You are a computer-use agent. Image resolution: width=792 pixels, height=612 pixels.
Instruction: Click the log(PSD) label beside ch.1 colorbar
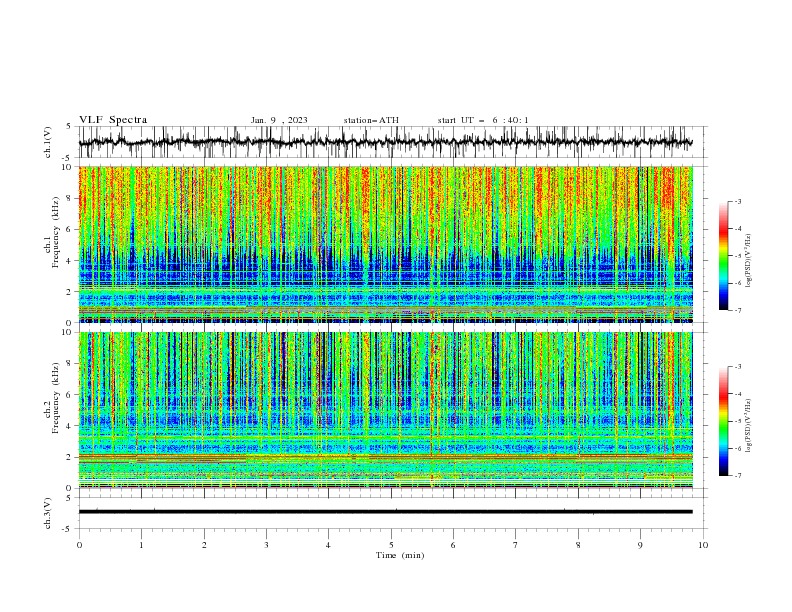click(749, 261)
